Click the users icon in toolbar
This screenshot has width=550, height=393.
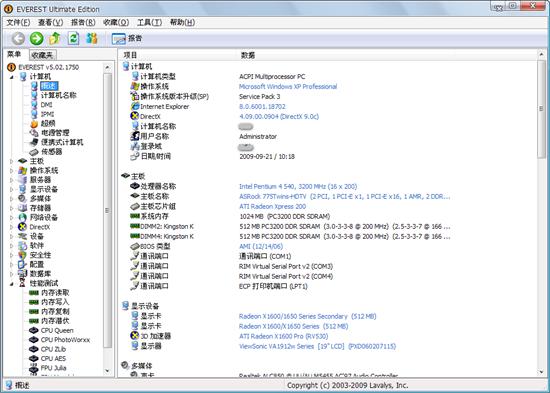[x=92, y=38]
